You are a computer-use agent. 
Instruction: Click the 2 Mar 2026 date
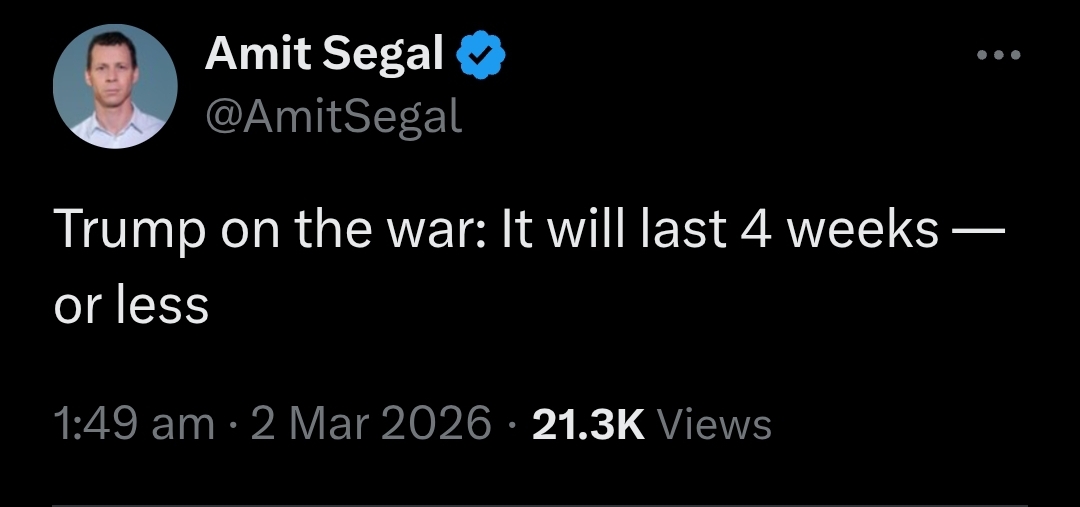tap(372, 423)
